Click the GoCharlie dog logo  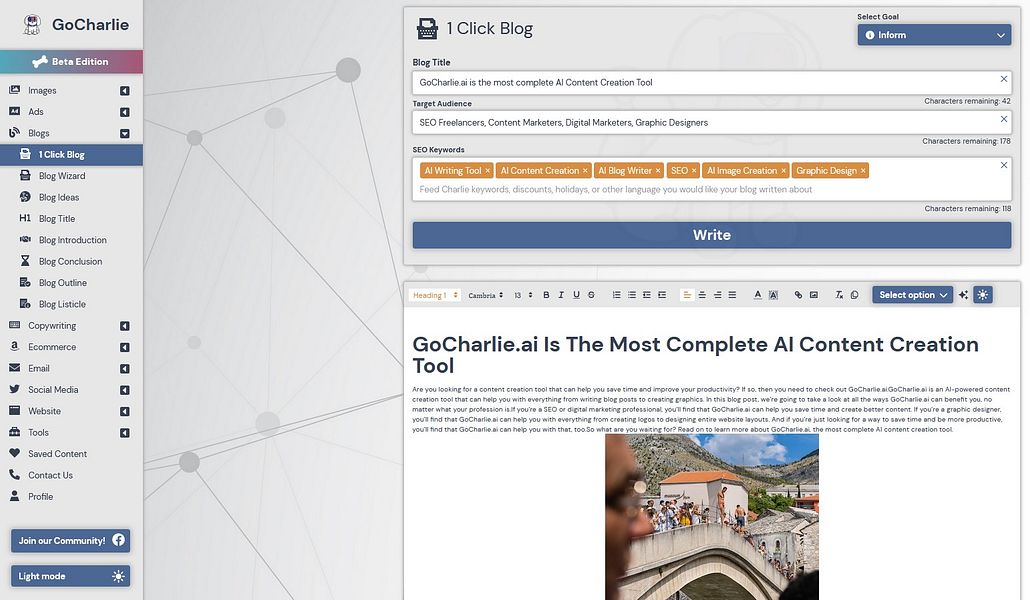(x=32, y=24)
